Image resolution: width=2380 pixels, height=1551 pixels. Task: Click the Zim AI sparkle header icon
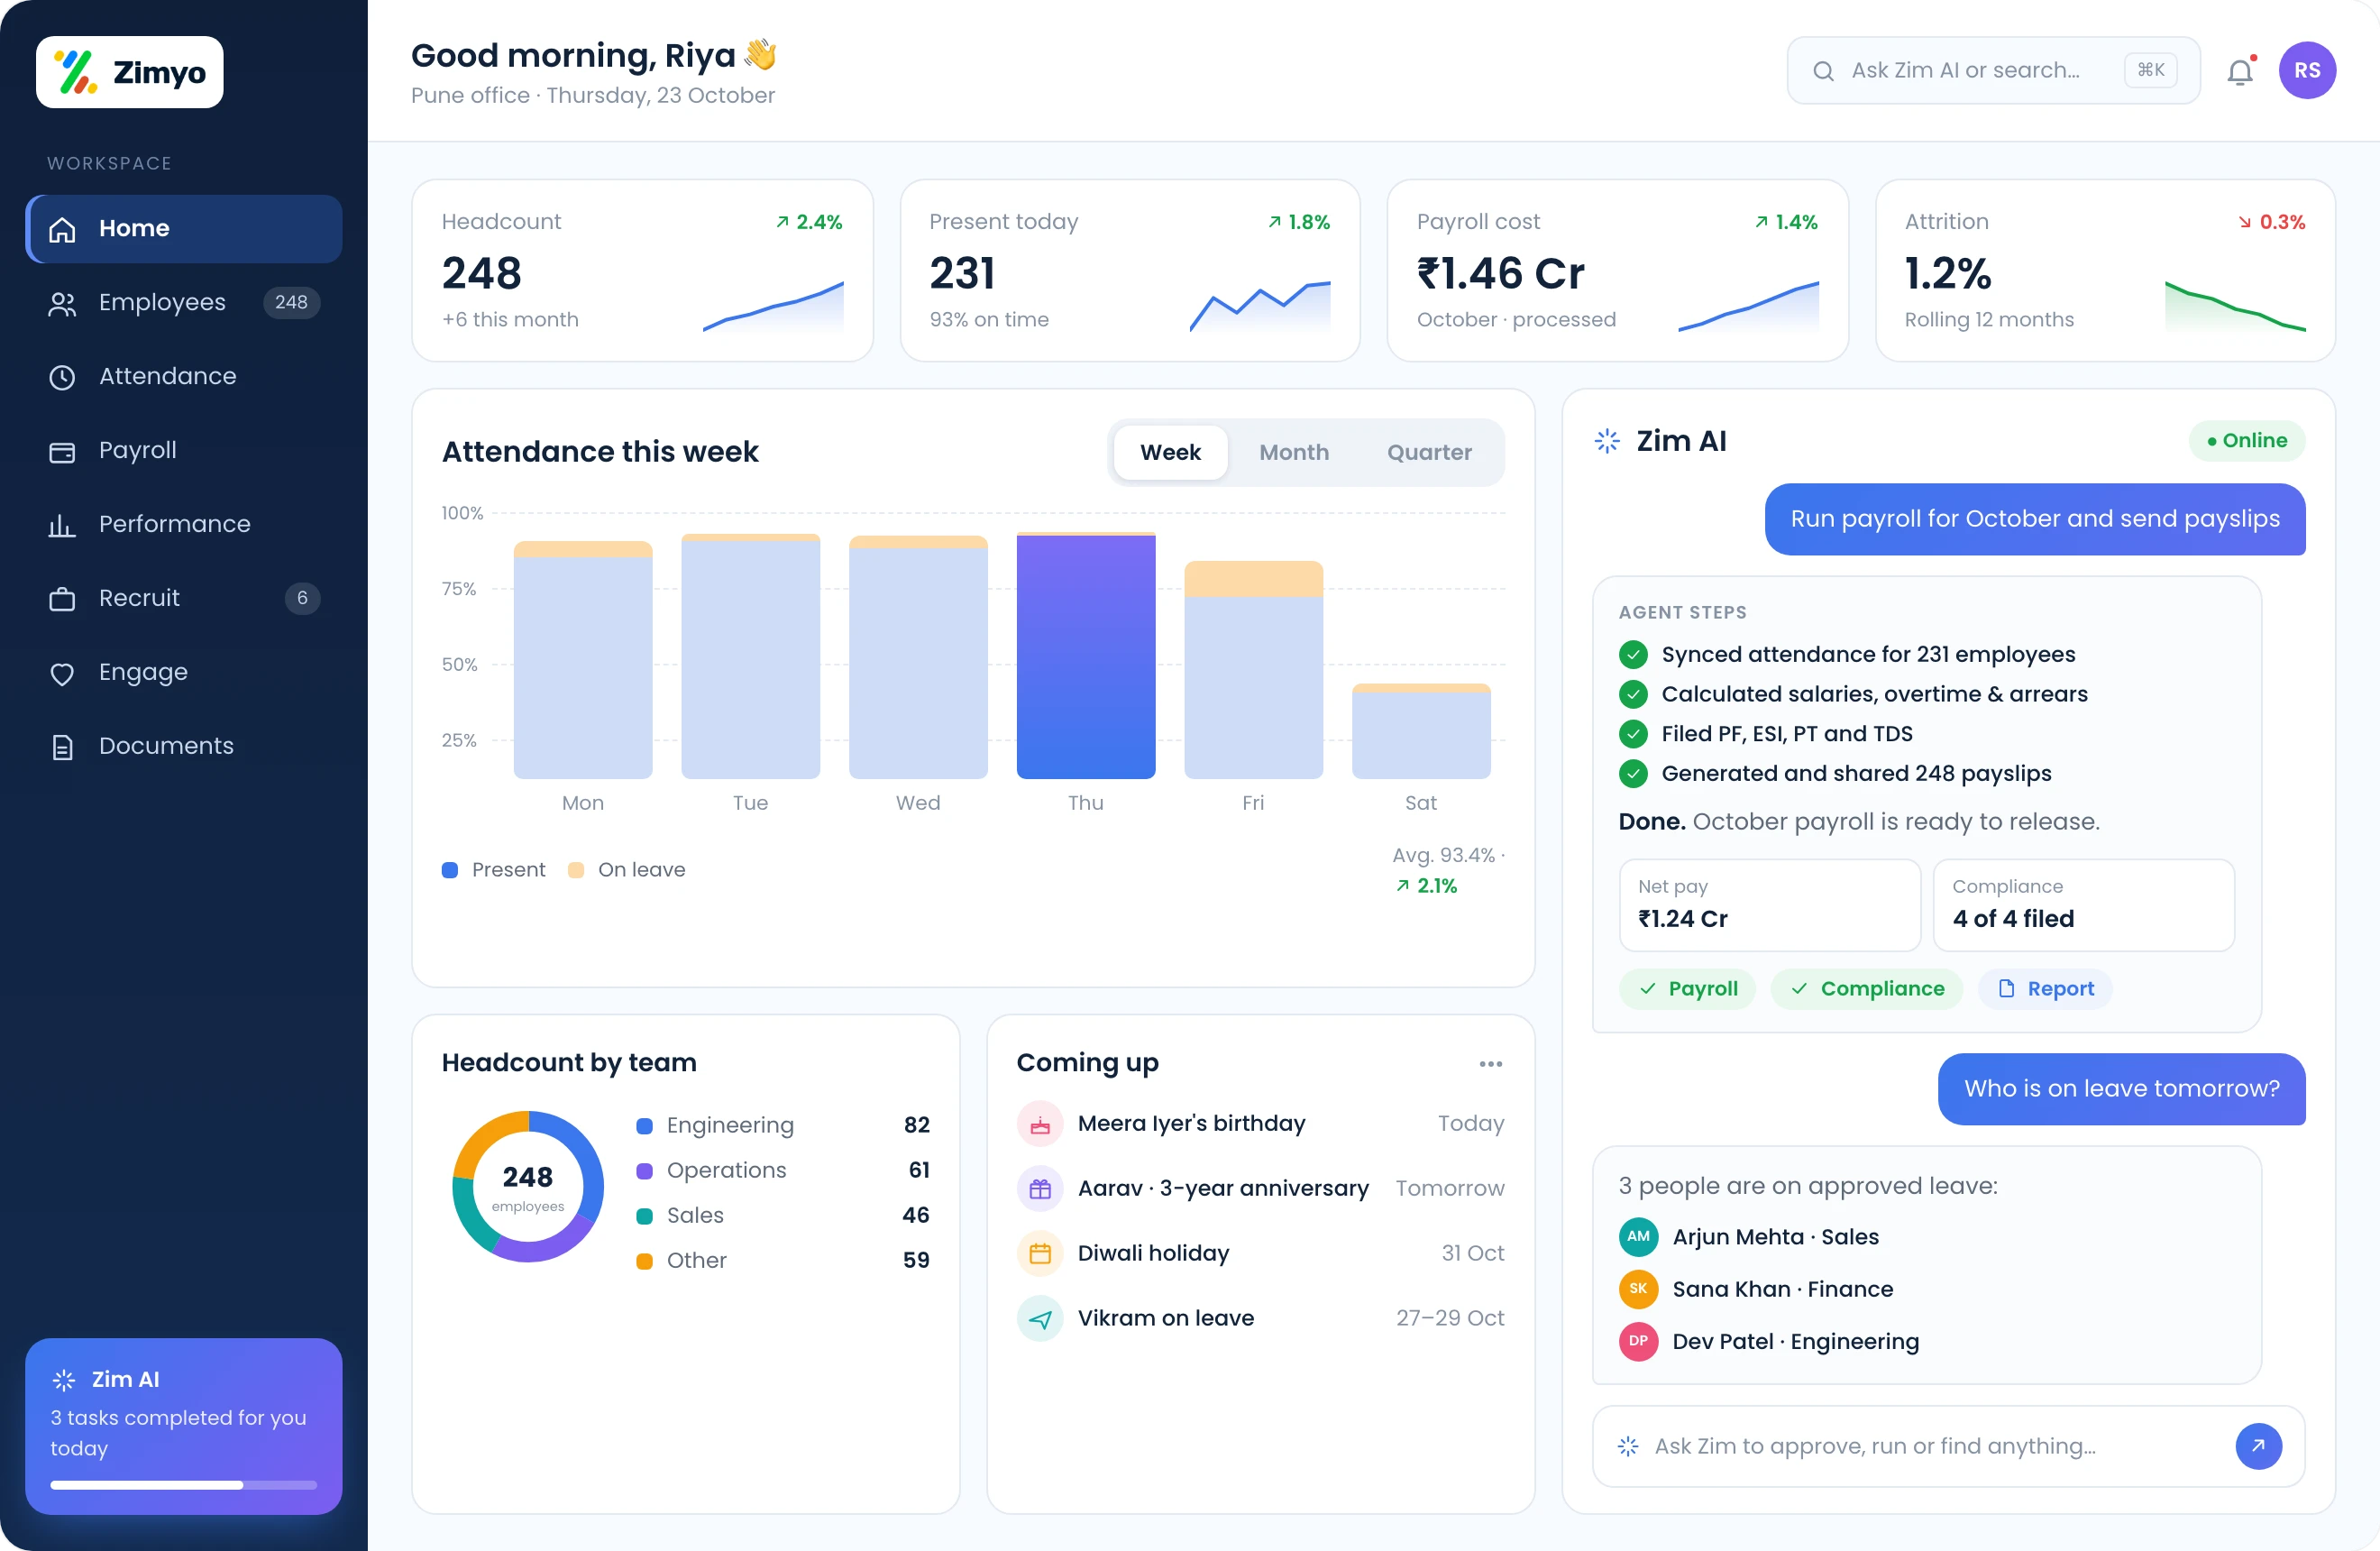tap(1607, 441)
